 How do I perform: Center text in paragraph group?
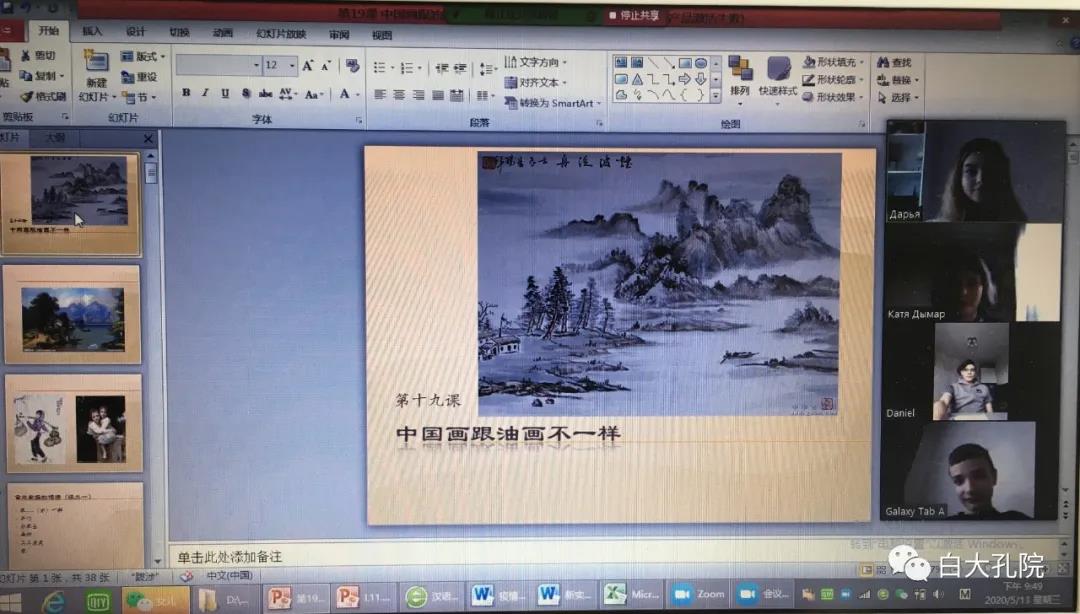click(399, 94)
